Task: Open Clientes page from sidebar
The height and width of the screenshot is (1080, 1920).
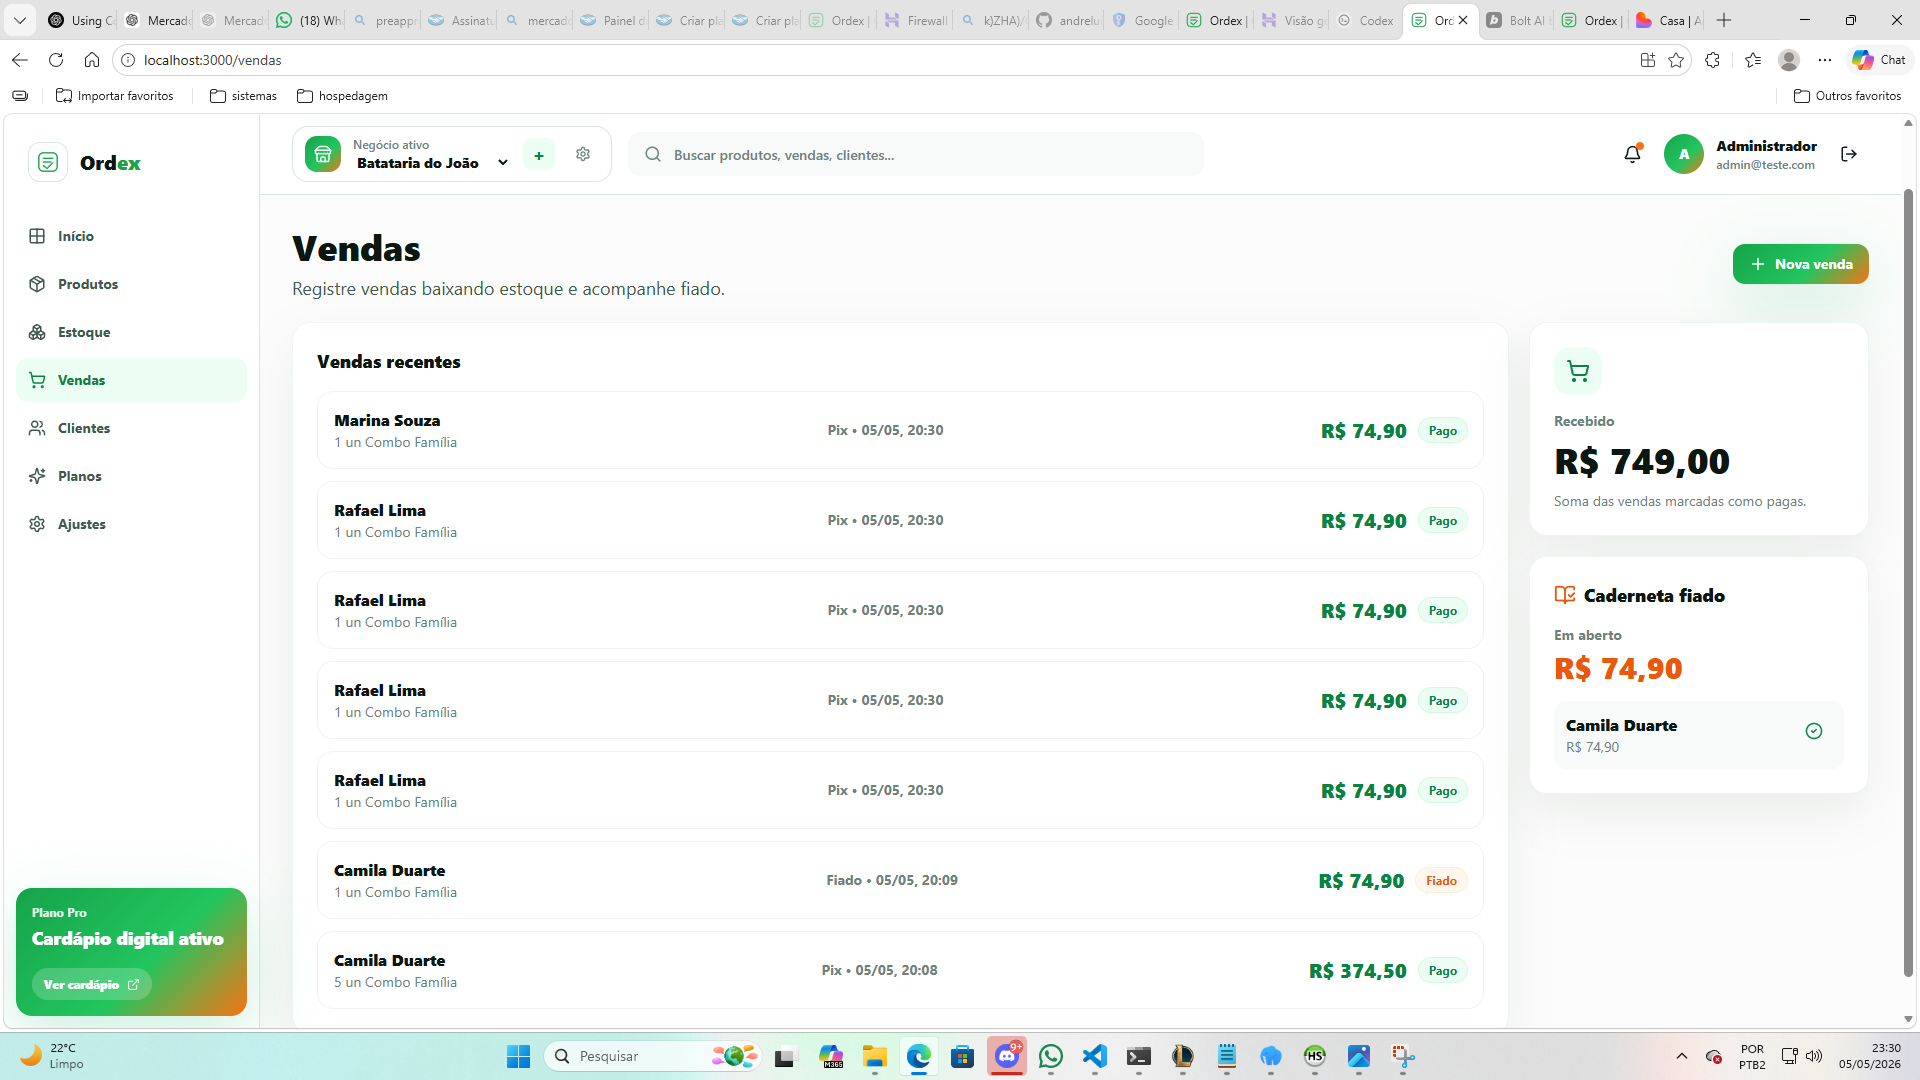Action: (x=131, y=428)
